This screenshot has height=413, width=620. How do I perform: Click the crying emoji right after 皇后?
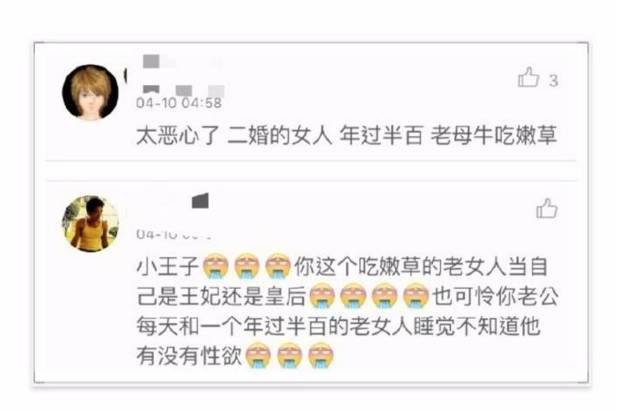coord(322,296)
